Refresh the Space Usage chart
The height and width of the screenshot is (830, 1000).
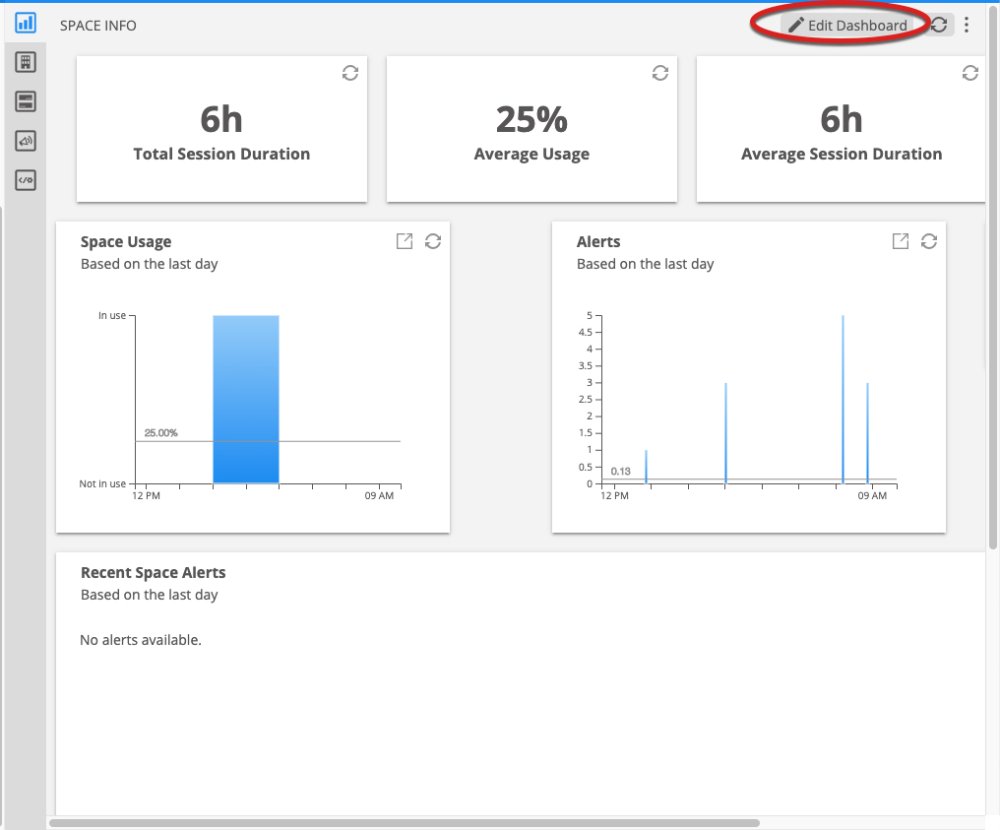pos(431,241)
